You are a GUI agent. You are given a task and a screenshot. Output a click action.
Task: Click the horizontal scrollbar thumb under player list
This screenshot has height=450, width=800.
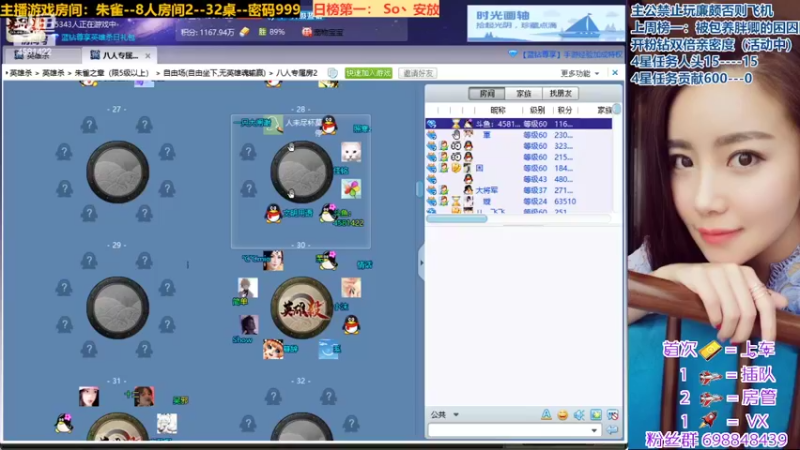[x=457, y=219]
